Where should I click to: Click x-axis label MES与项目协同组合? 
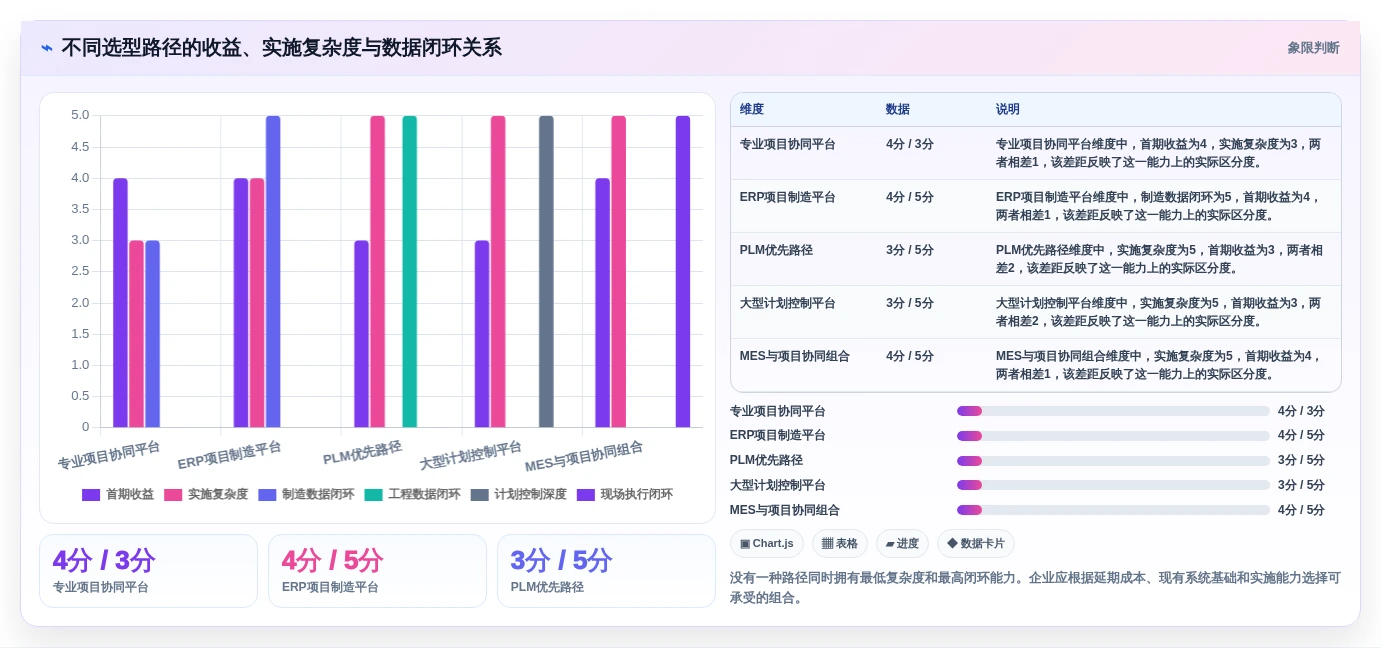[584, 457]
